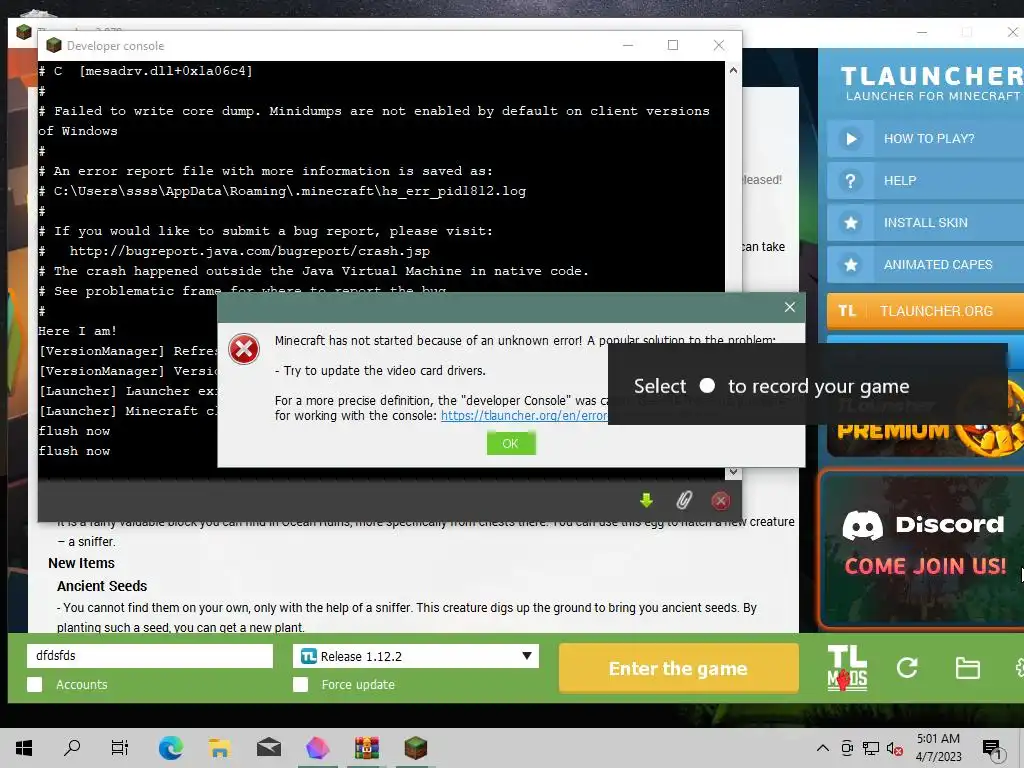Click the username field containing dfdsfds
Screen dimensions: 1024x768
(150, 656)
